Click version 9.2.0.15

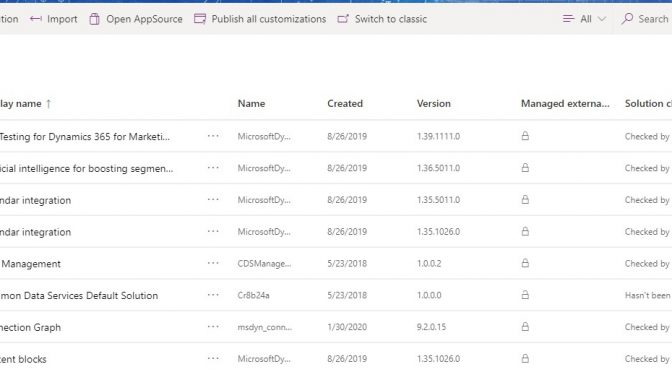point(431,327)
